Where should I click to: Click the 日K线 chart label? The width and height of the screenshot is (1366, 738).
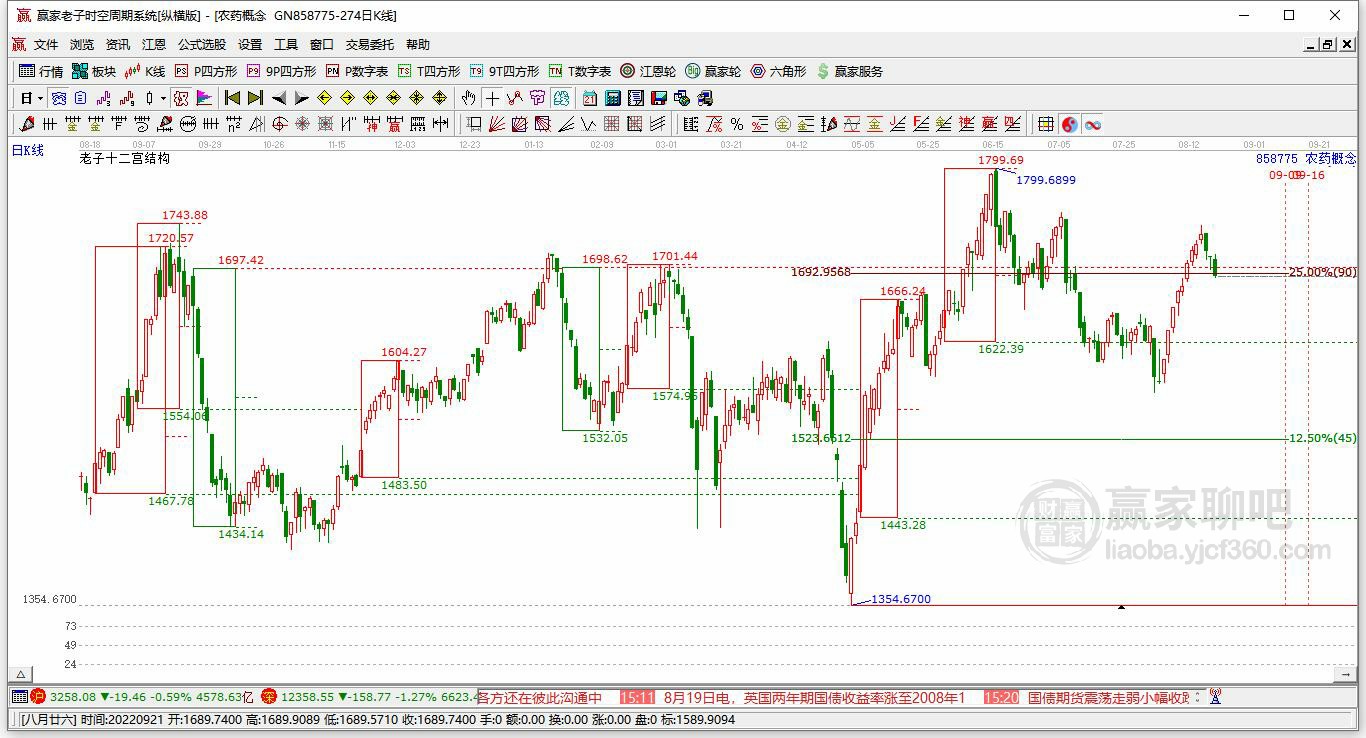click(x=28, y=150)
